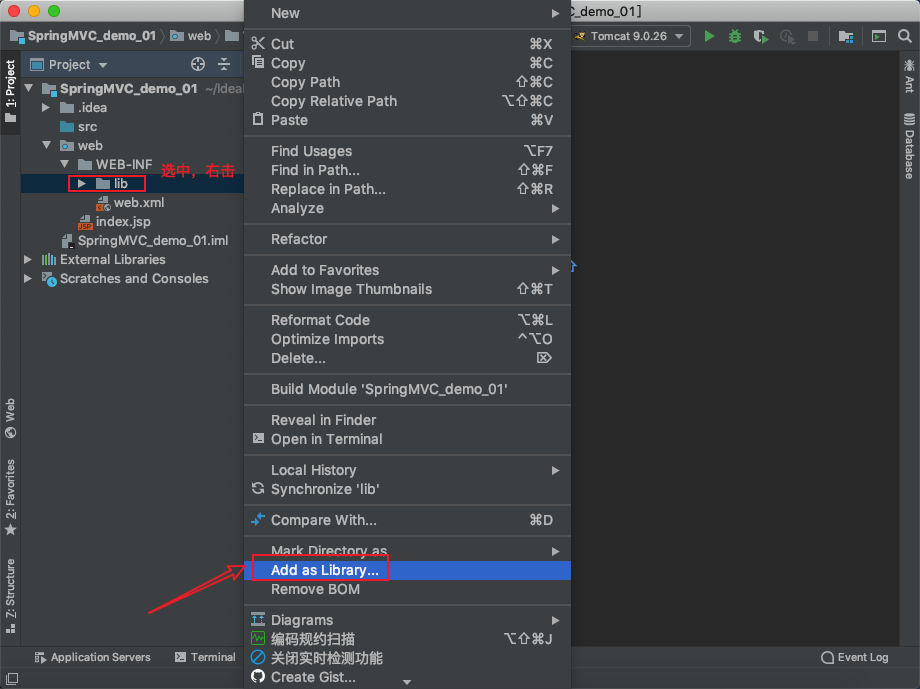This screenshot has width=920, height=689.
Task: Expand the .idea folder
Action: 46,107
